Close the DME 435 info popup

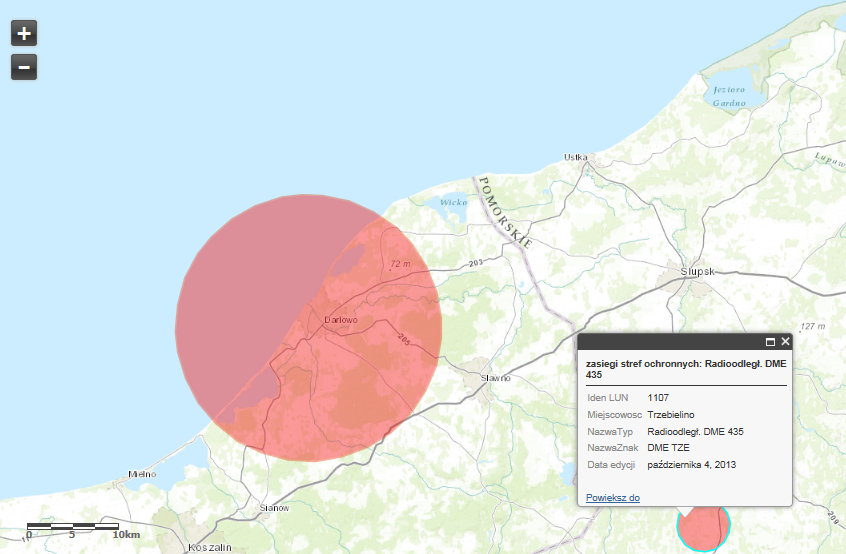[785, 341]
